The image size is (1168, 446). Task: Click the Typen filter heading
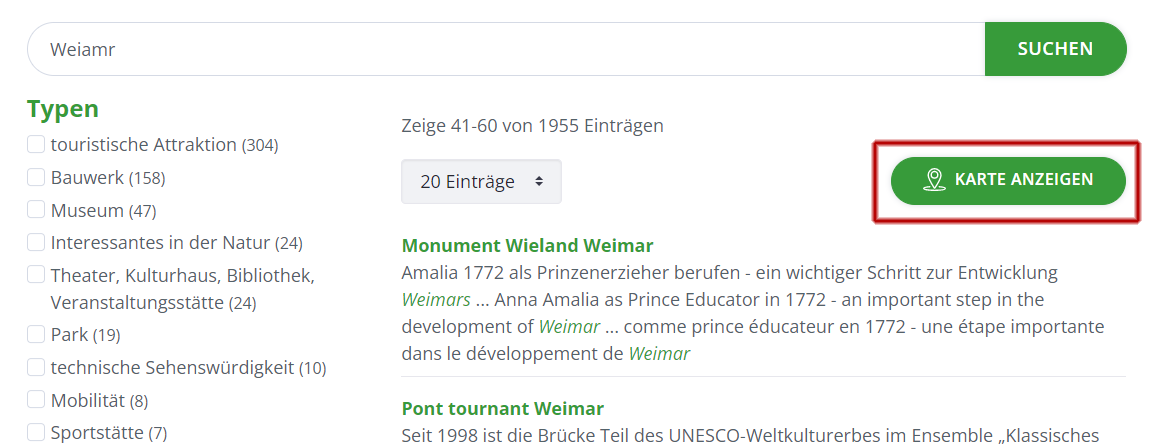pos(63,109)
